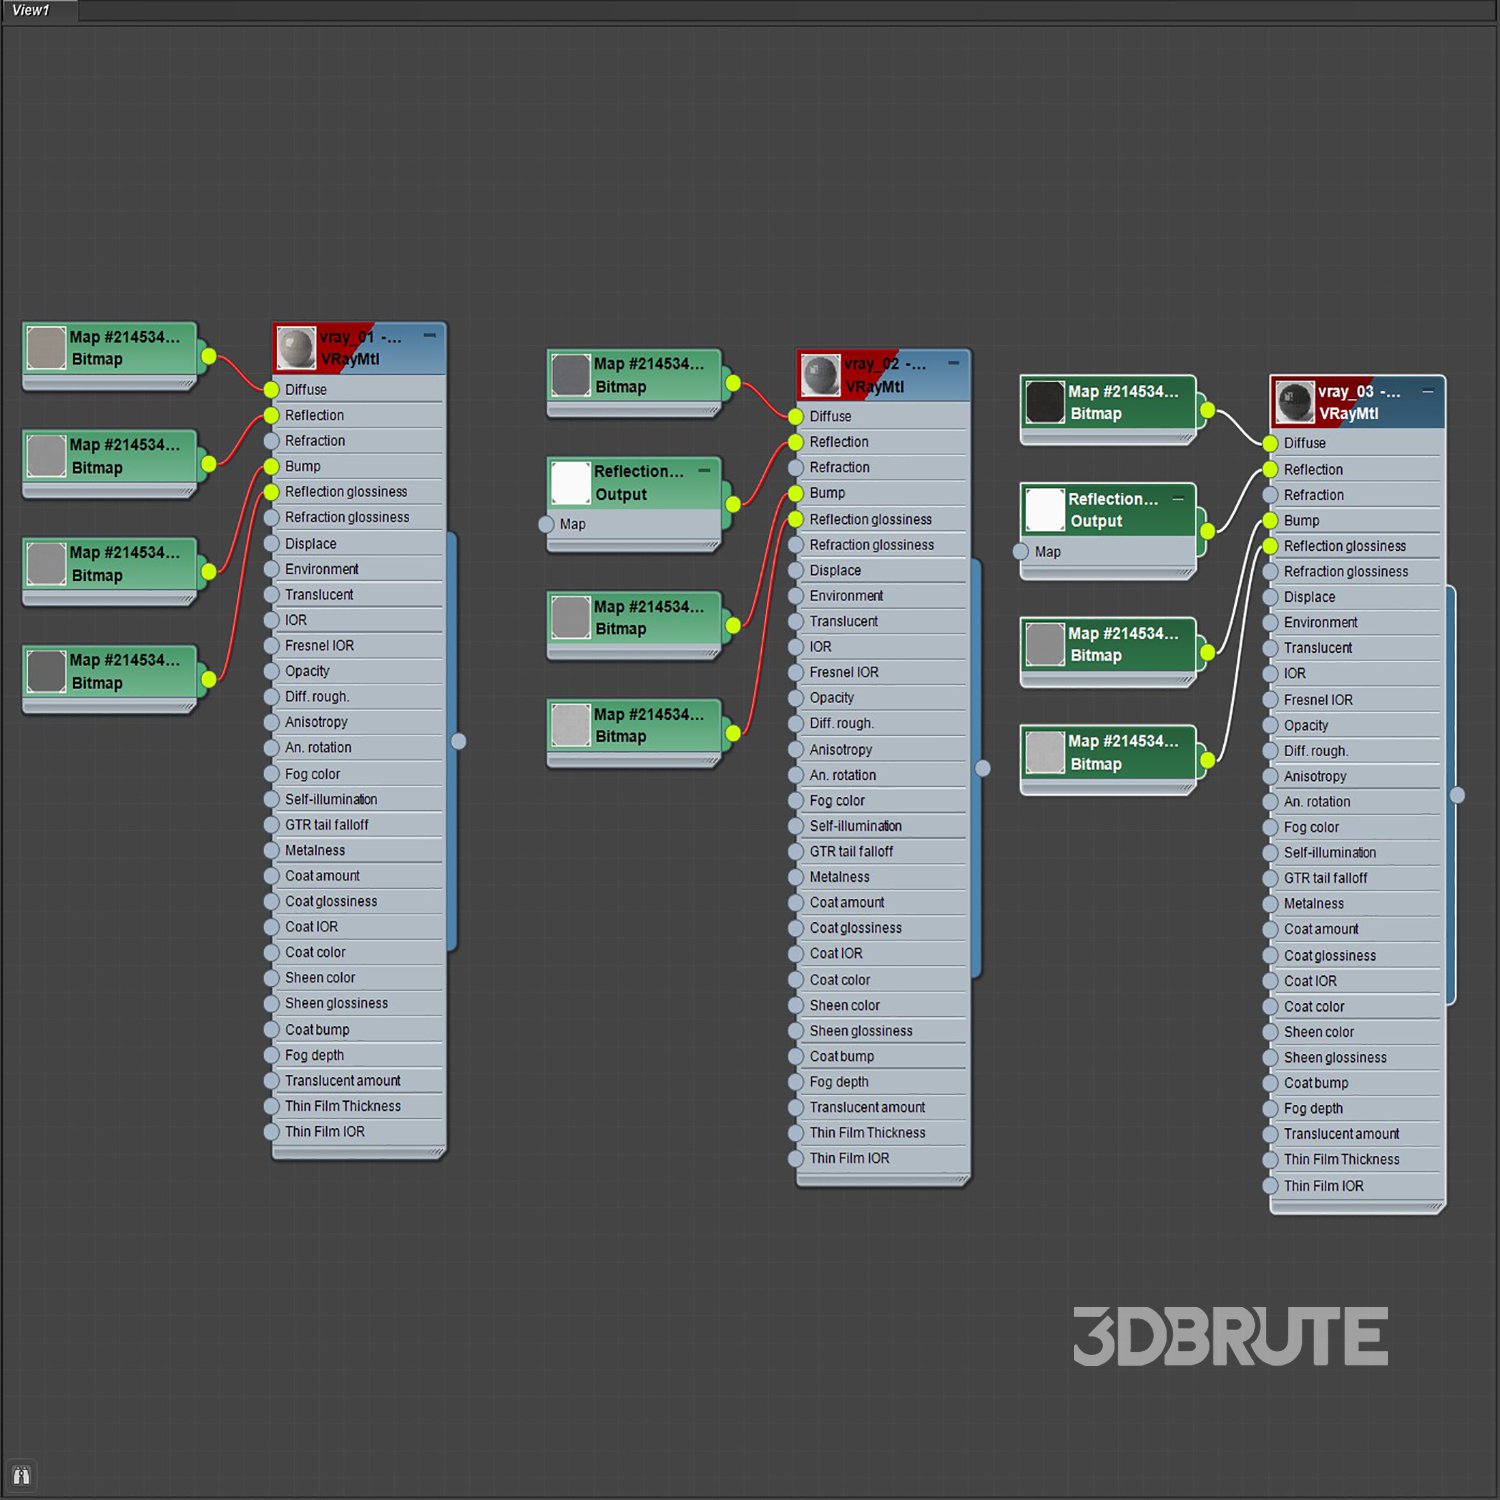Click Map input socket of Reflection Output beside vray_02
Screen dimensions: 1500x1500
(546, 524)
